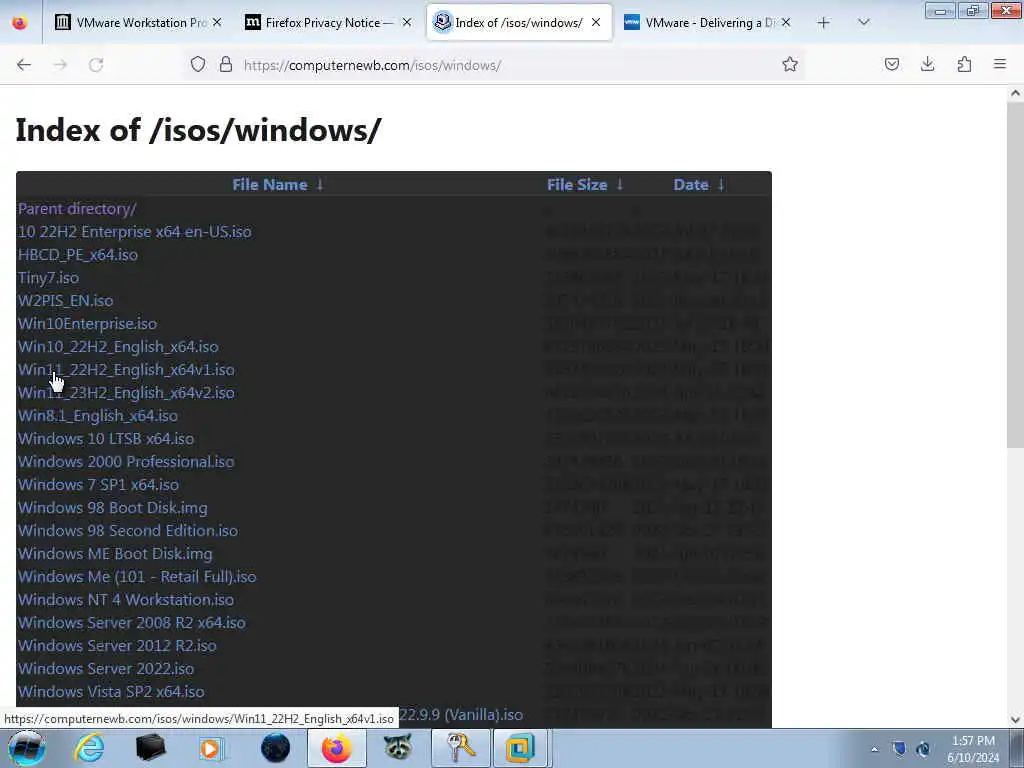Open the Firefox View pinned icon

click(20, 23)
